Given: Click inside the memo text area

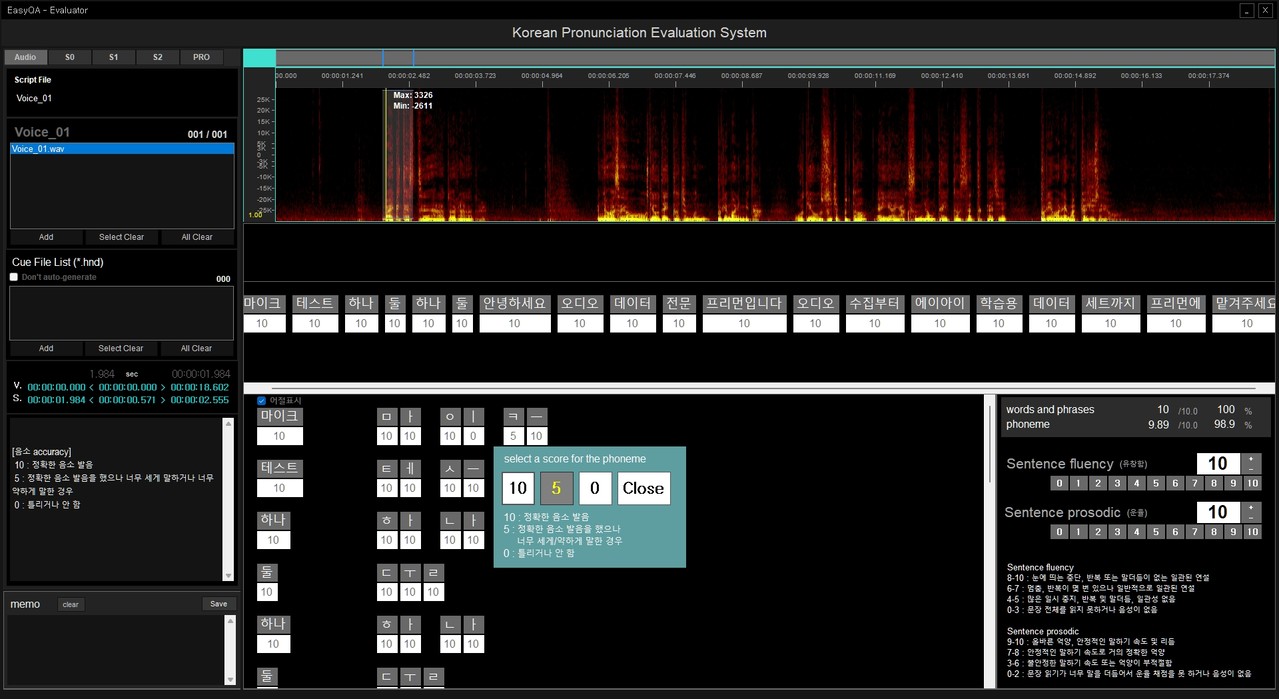Looking at the screenshot, I should coord(115,650).
